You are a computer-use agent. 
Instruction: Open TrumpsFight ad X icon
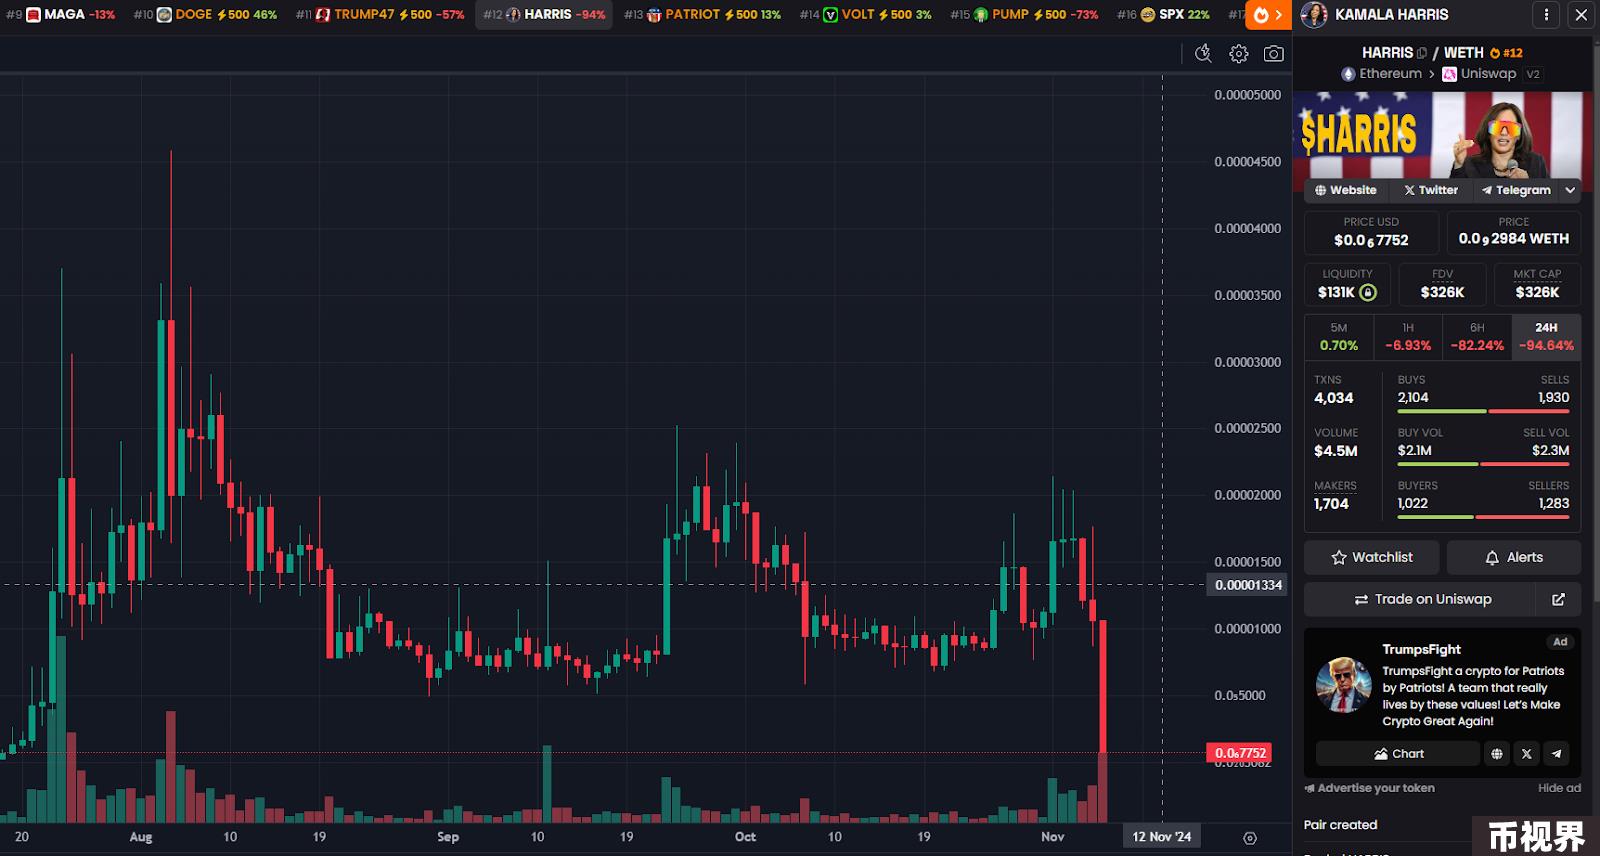tap(1526, 754)
